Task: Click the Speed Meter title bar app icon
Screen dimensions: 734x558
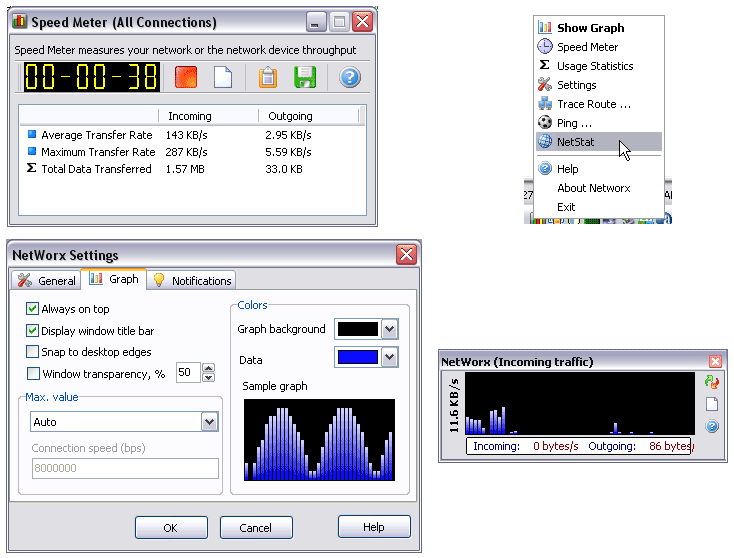Action: (x=19, y=21)
